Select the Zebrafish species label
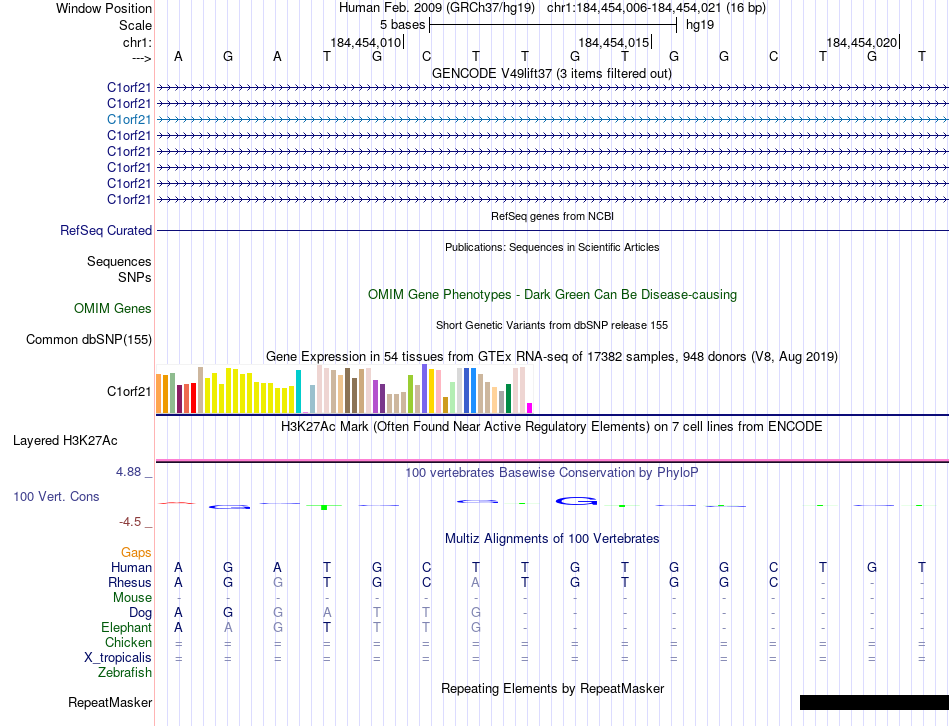This screenshot has height=726, width=950. [125, 672]
